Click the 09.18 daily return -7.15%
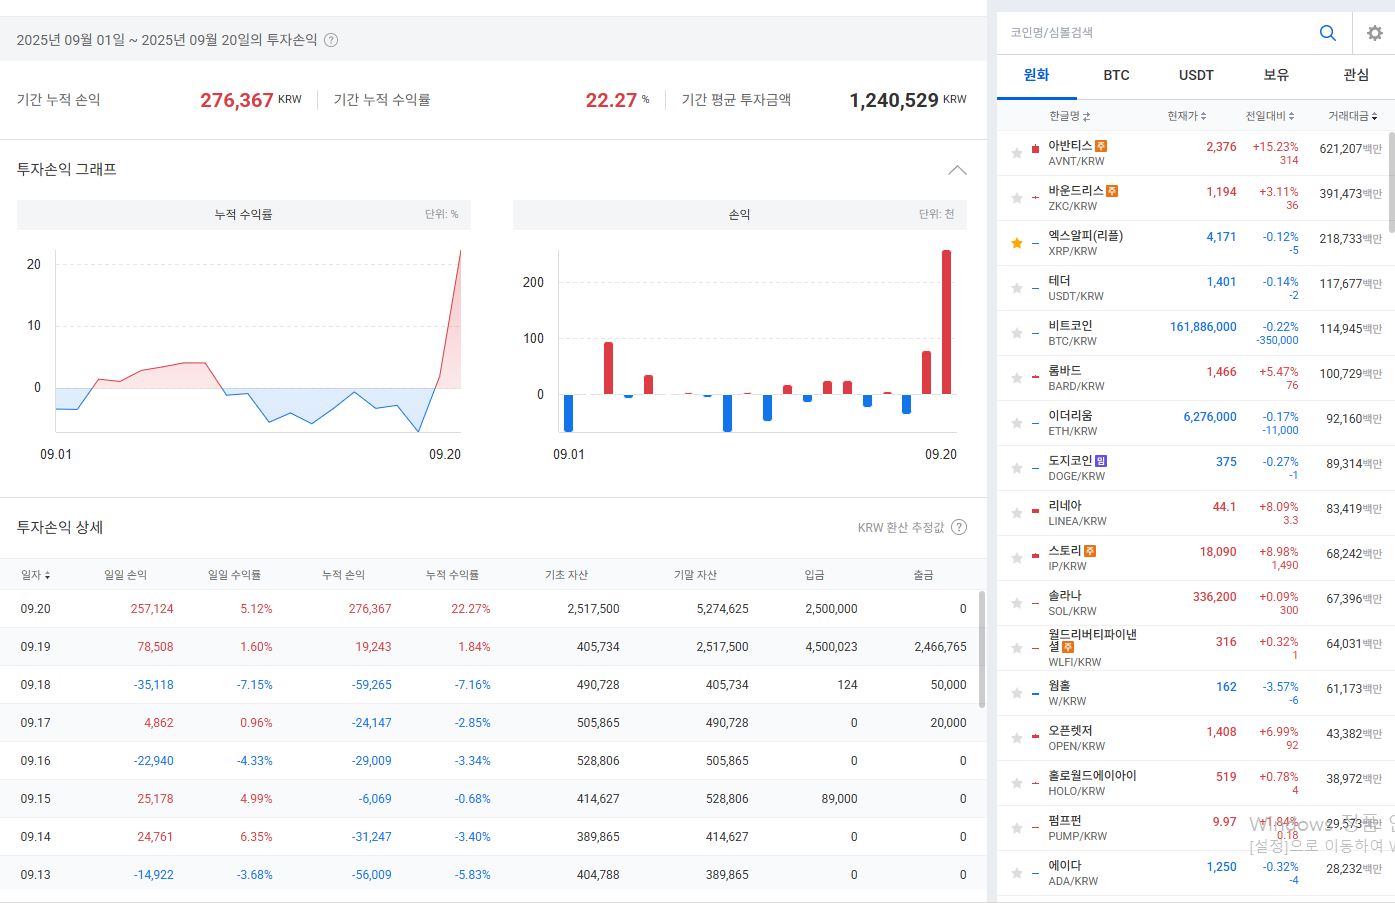This screenshot has width=1395, height=903. 254,685
